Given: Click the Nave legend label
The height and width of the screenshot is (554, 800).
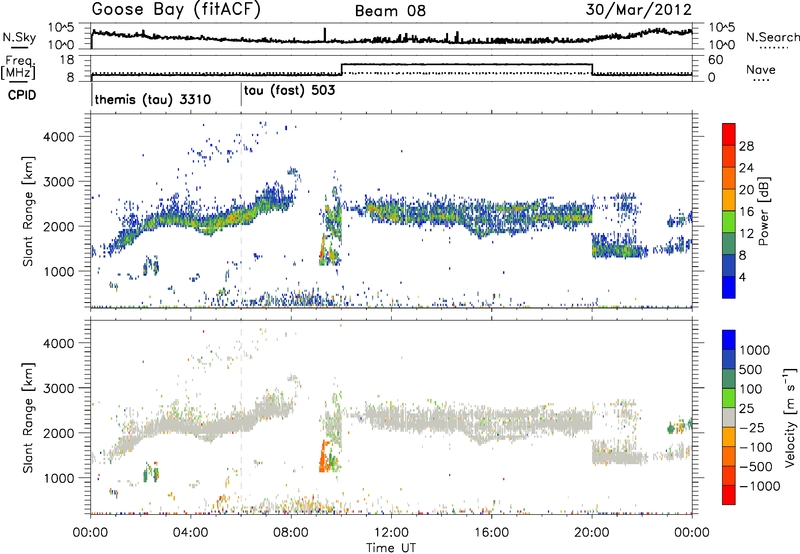Looking at the screenshot, I should [761, 70].
